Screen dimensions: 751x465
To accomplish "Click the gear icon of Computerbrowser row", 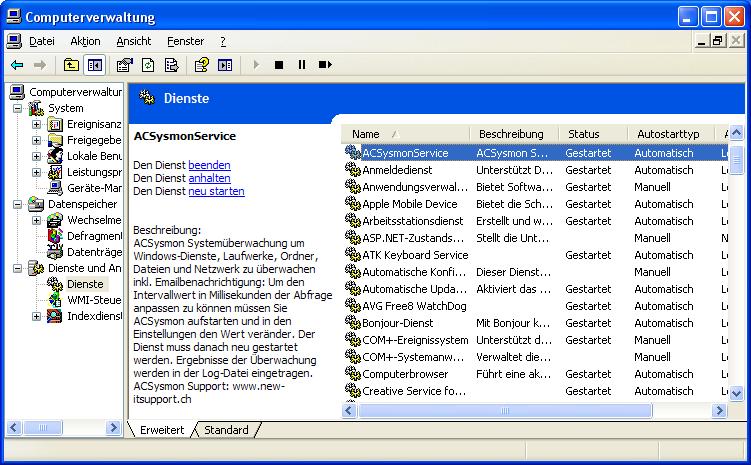I will point(353,374).
